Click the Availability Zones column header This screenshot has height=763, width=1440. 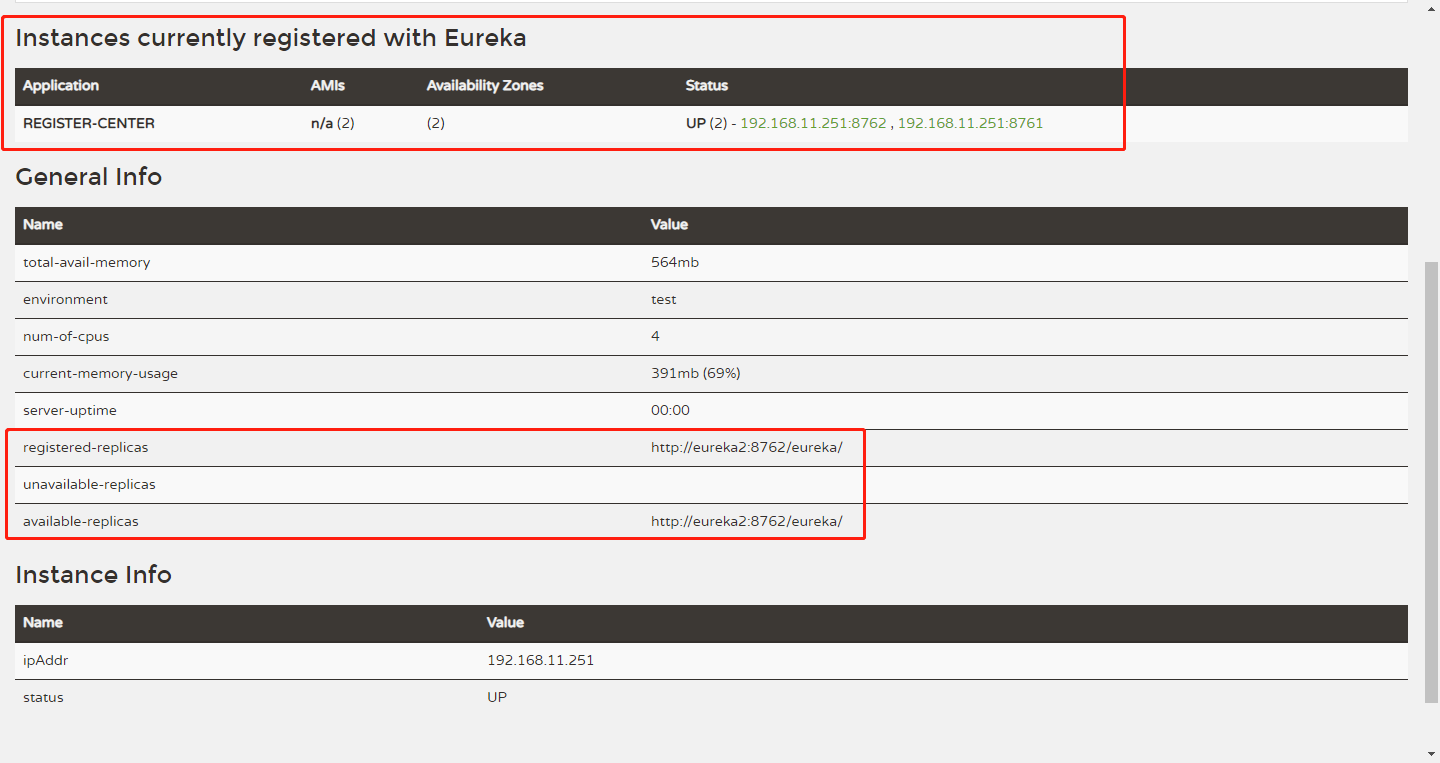[x=485, y=86]
